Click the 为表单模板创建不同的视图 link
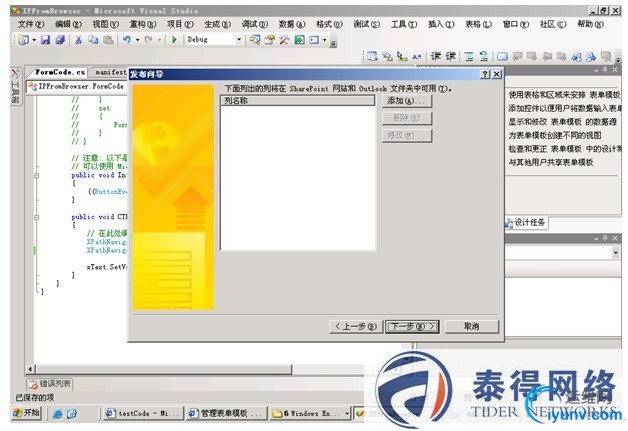 click(555, 135)
